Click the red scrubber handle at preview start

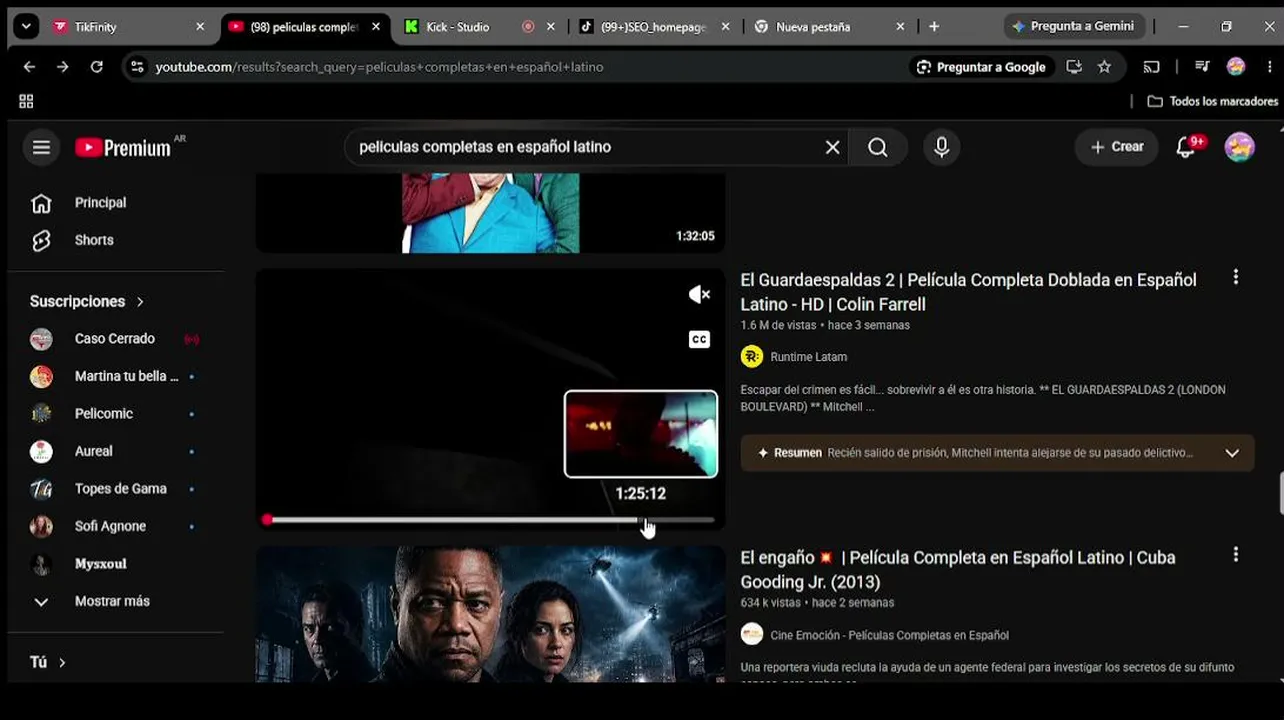pyautogui.click(x=267, y=520)
